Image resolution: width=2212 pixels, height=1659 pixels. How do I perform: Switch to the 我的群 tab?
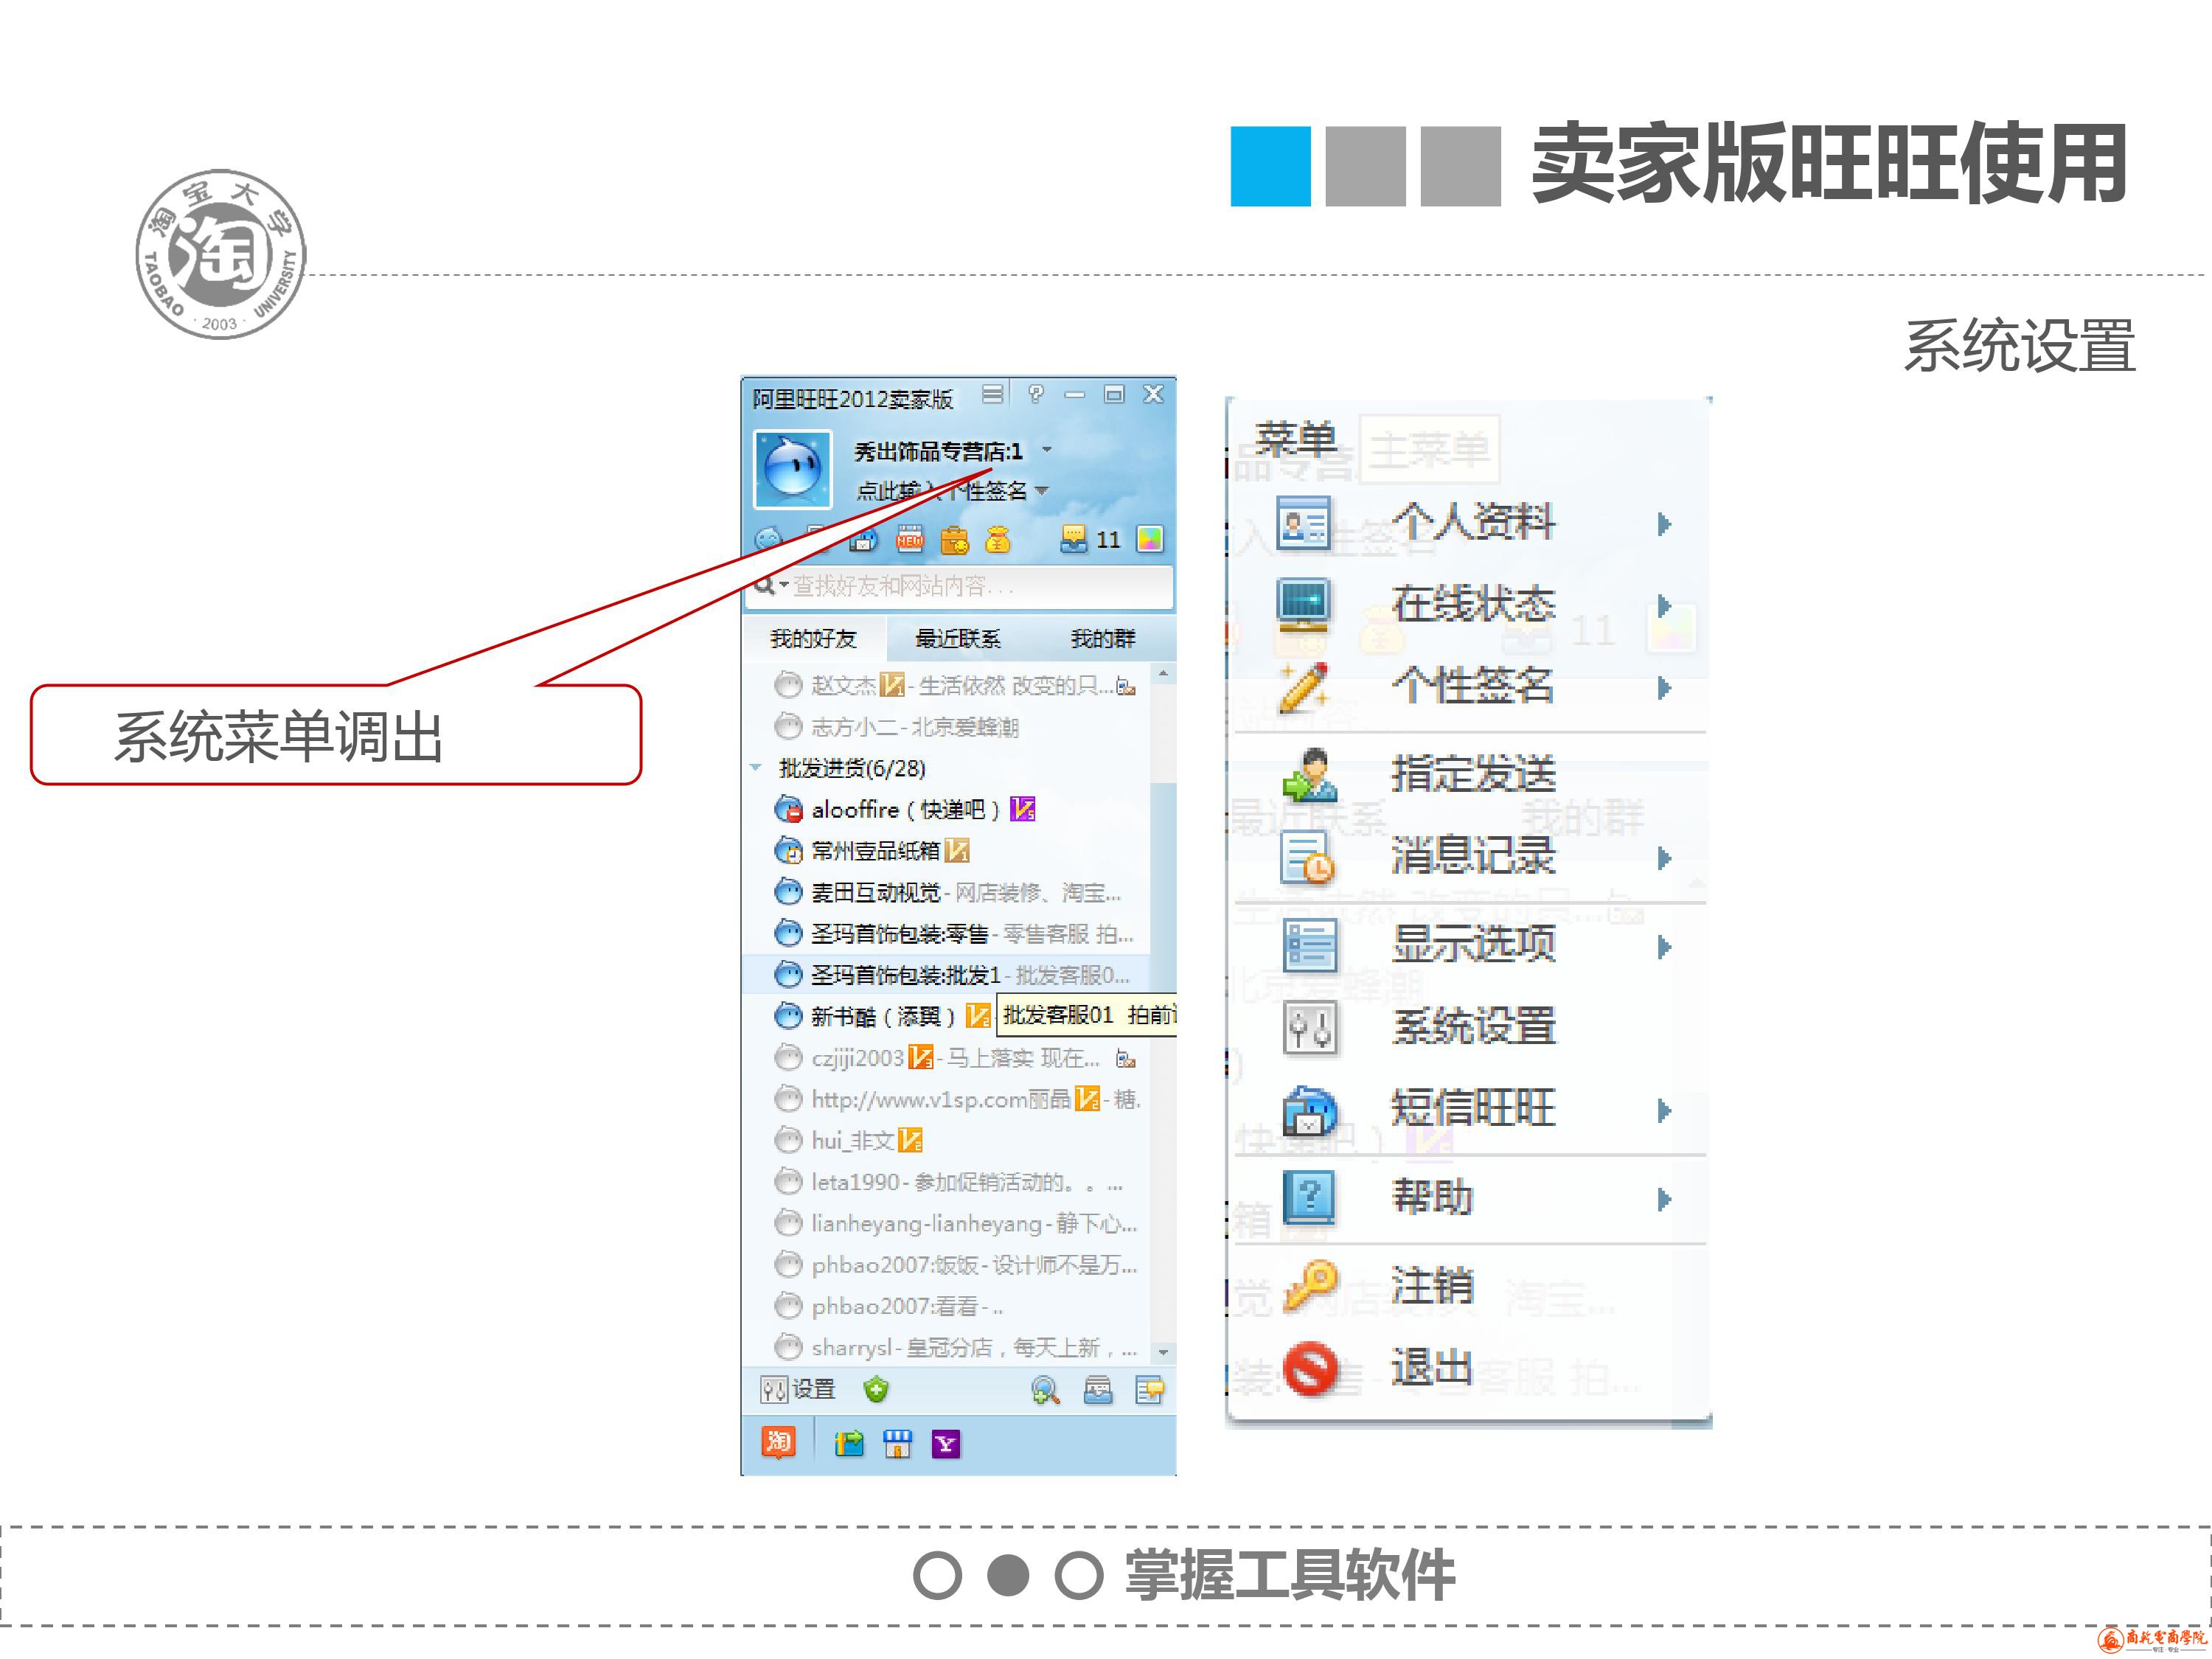coord(1103,639)
